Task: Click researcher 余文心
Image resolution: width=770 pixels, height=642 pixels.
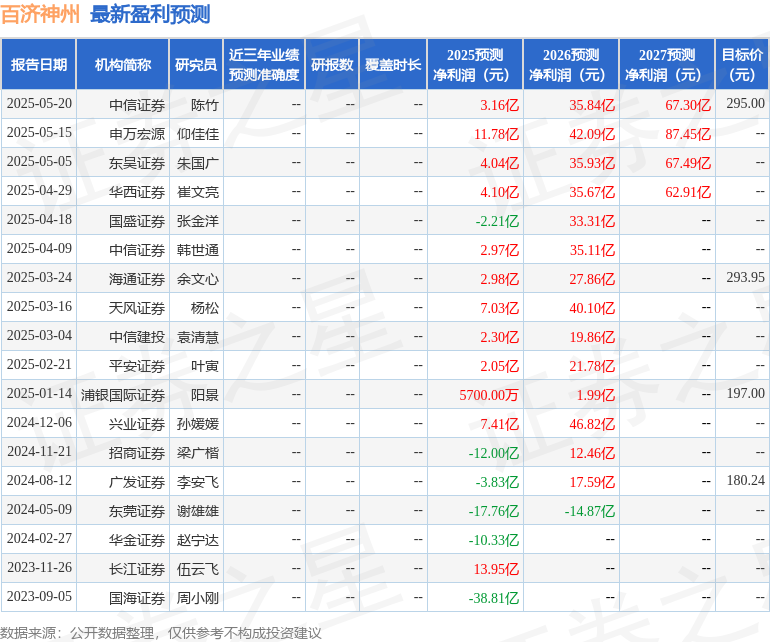Action: (x=198, y=279)
